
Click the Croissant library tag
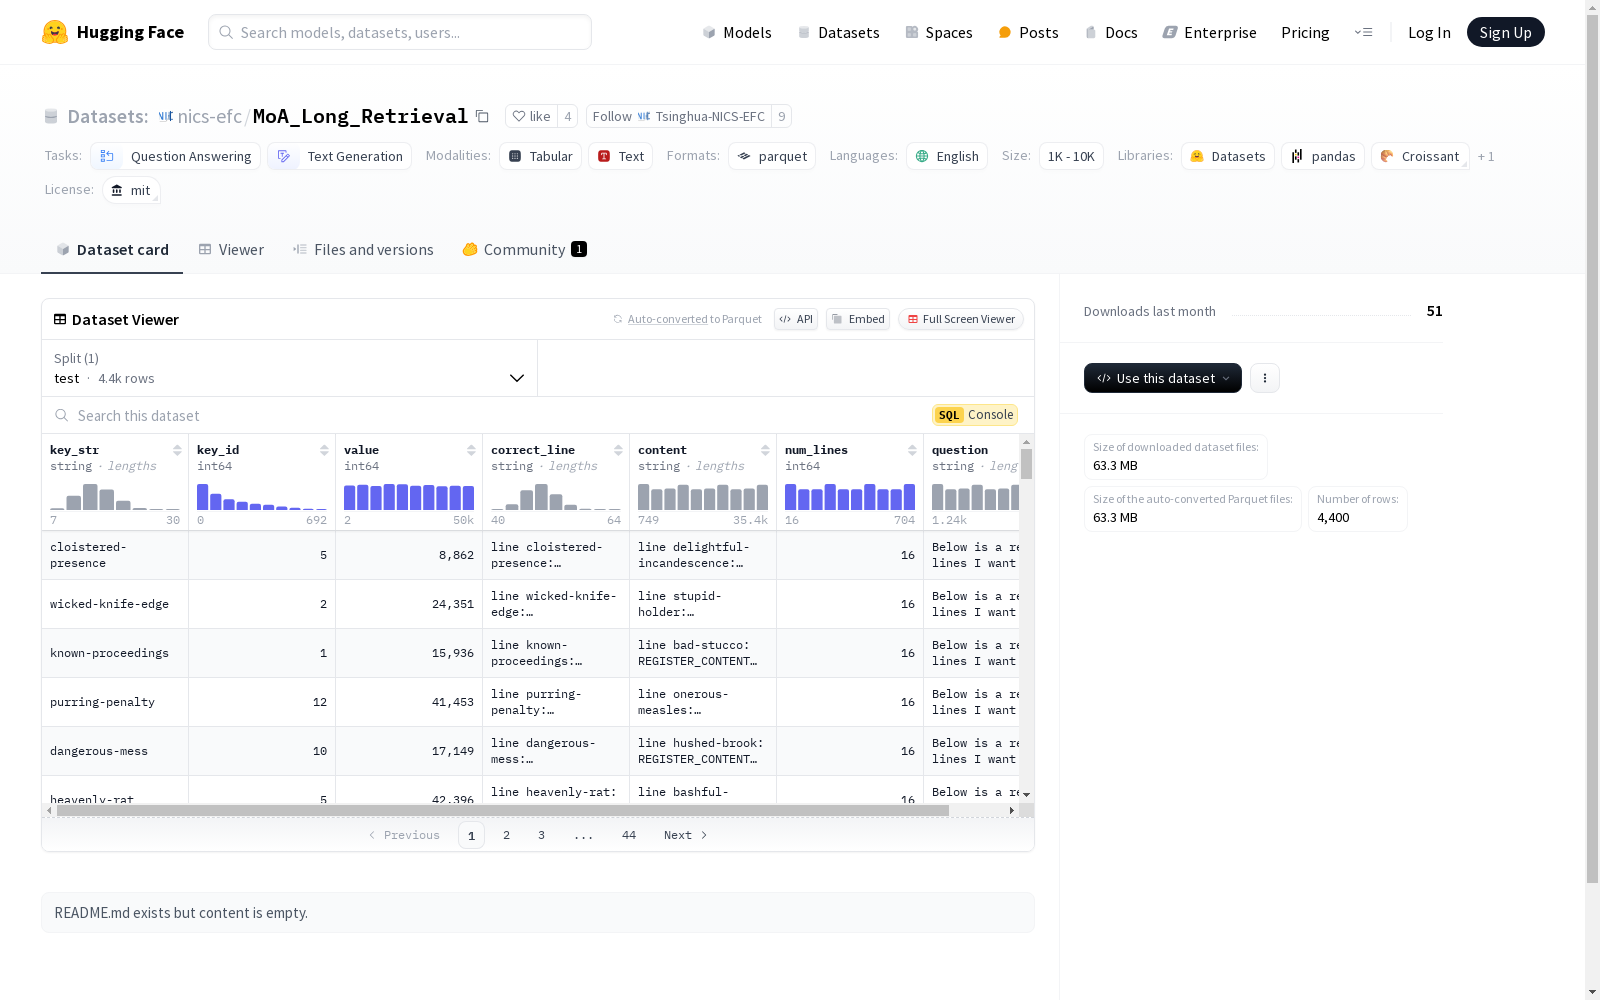pyautogui.click(x=1420, y=156)
